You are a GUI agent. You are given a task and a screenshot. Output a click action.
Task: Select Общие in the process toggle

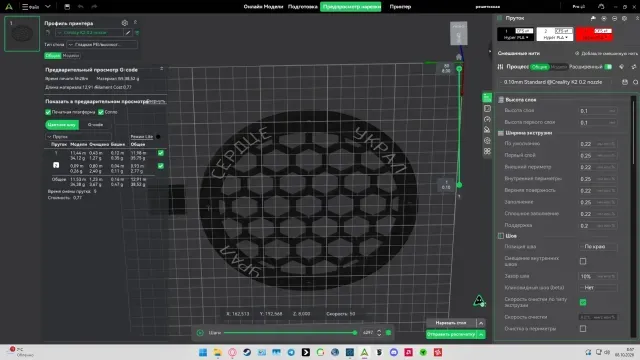(539, 67)
